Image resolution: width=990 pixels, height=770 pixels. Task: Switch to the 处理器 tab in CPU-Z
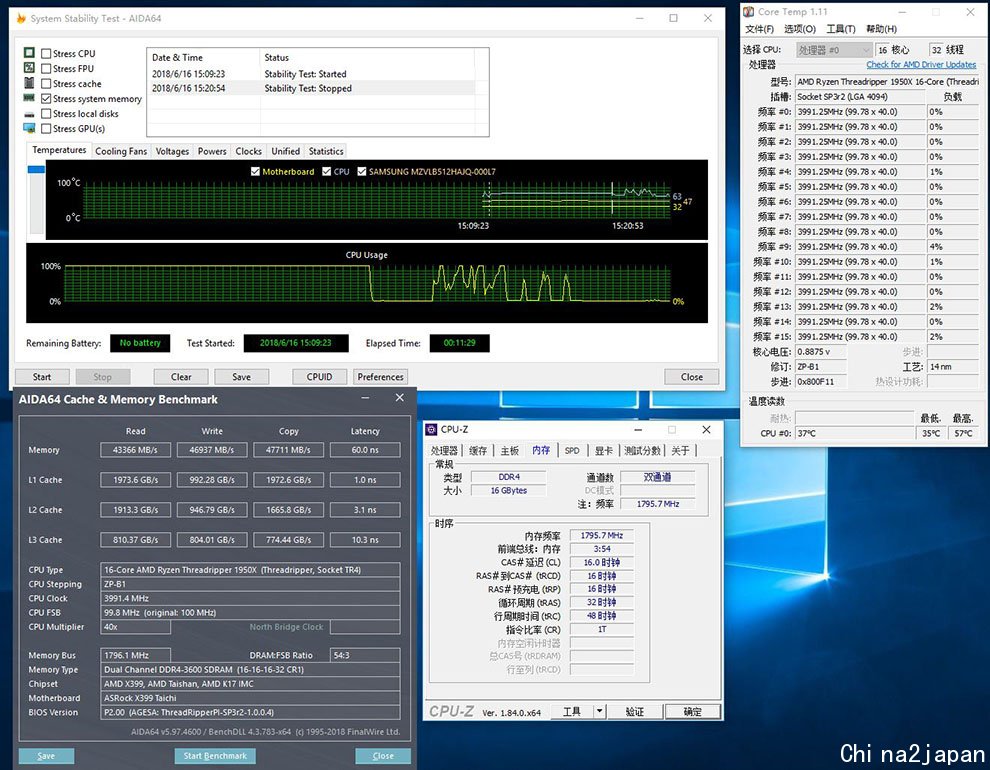click(x=444, y=451)
